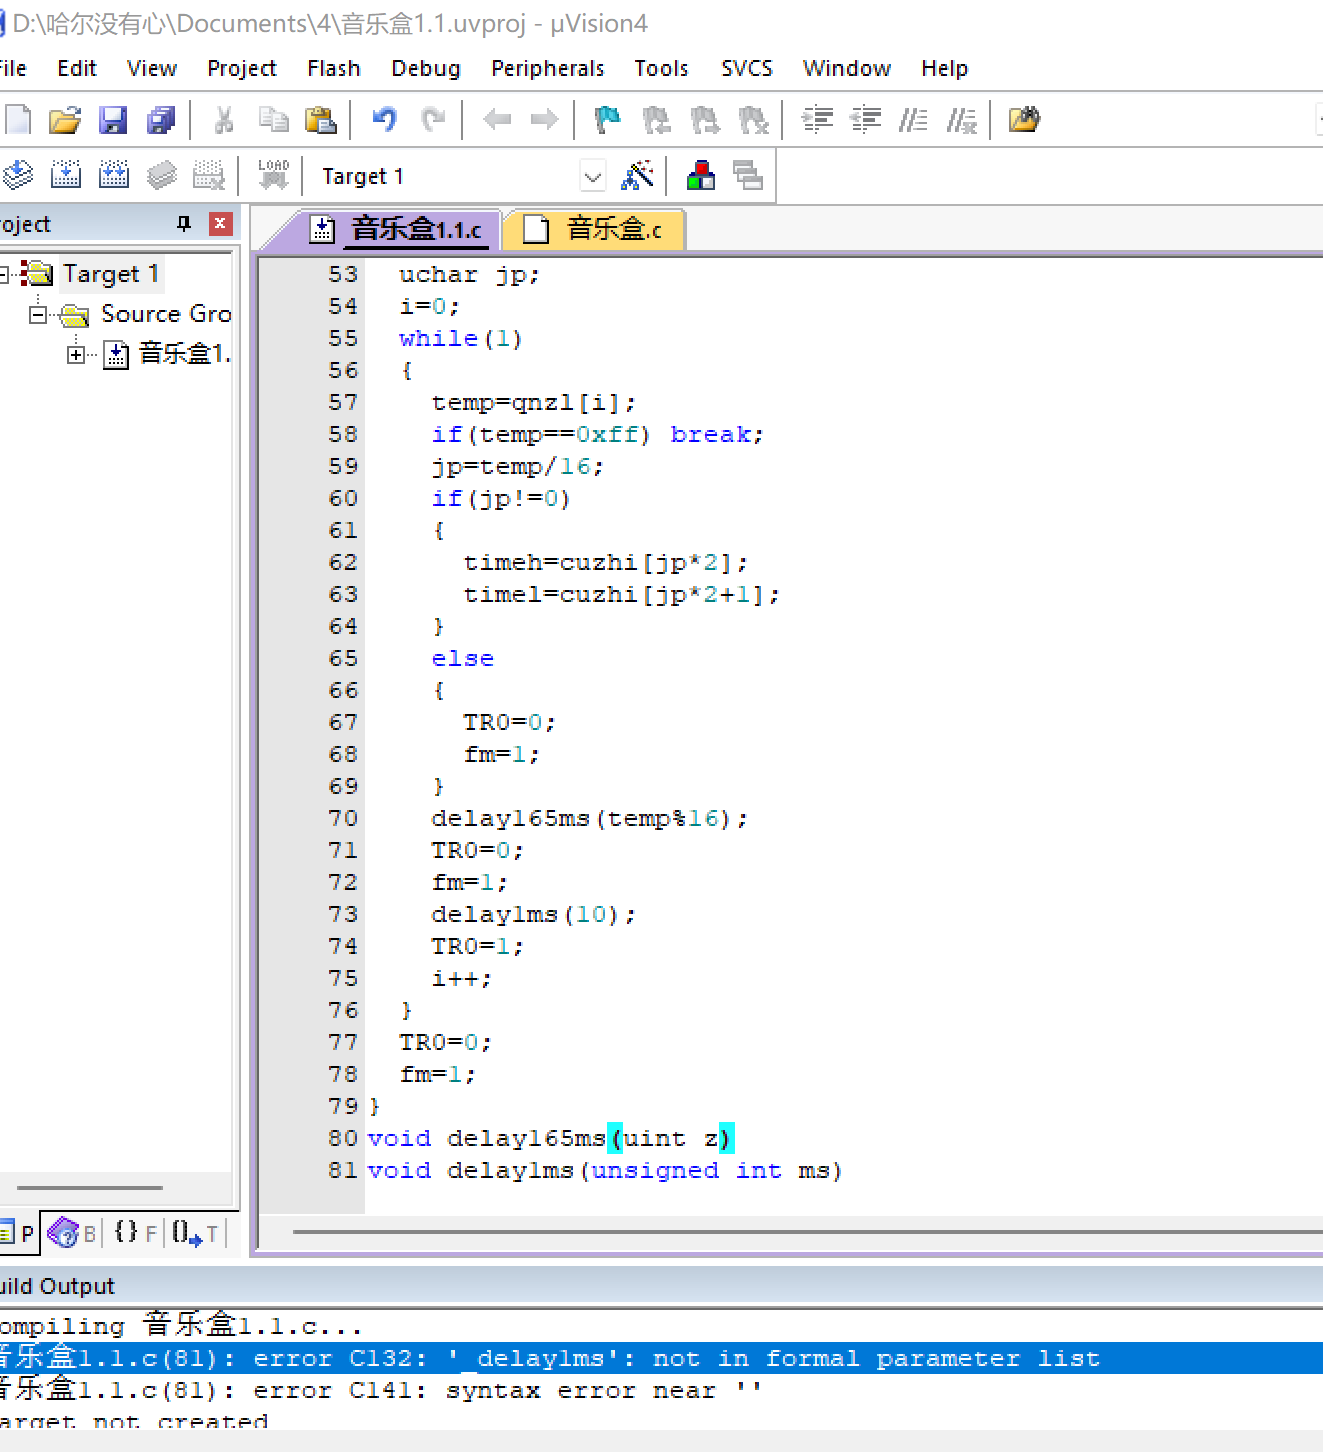Comment out the selection
Image resolution: width=1323 pixels, height=1452 pixels.
tap(913, 121)
